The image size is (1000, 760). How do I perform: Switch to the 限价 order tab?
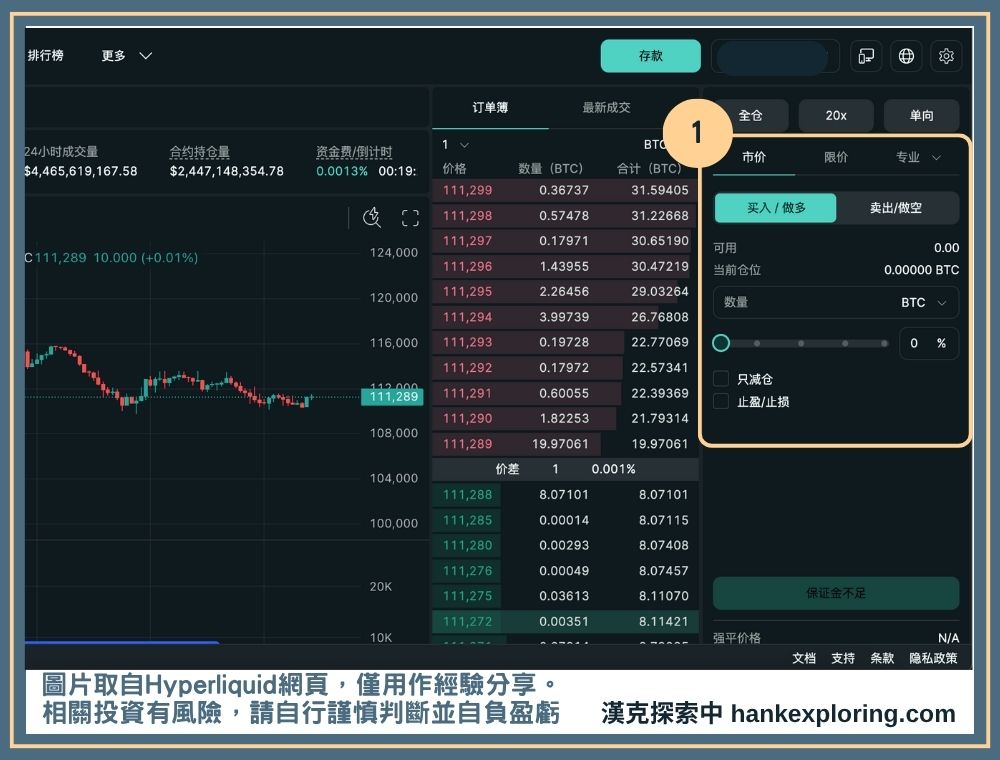tap(836, 157)
